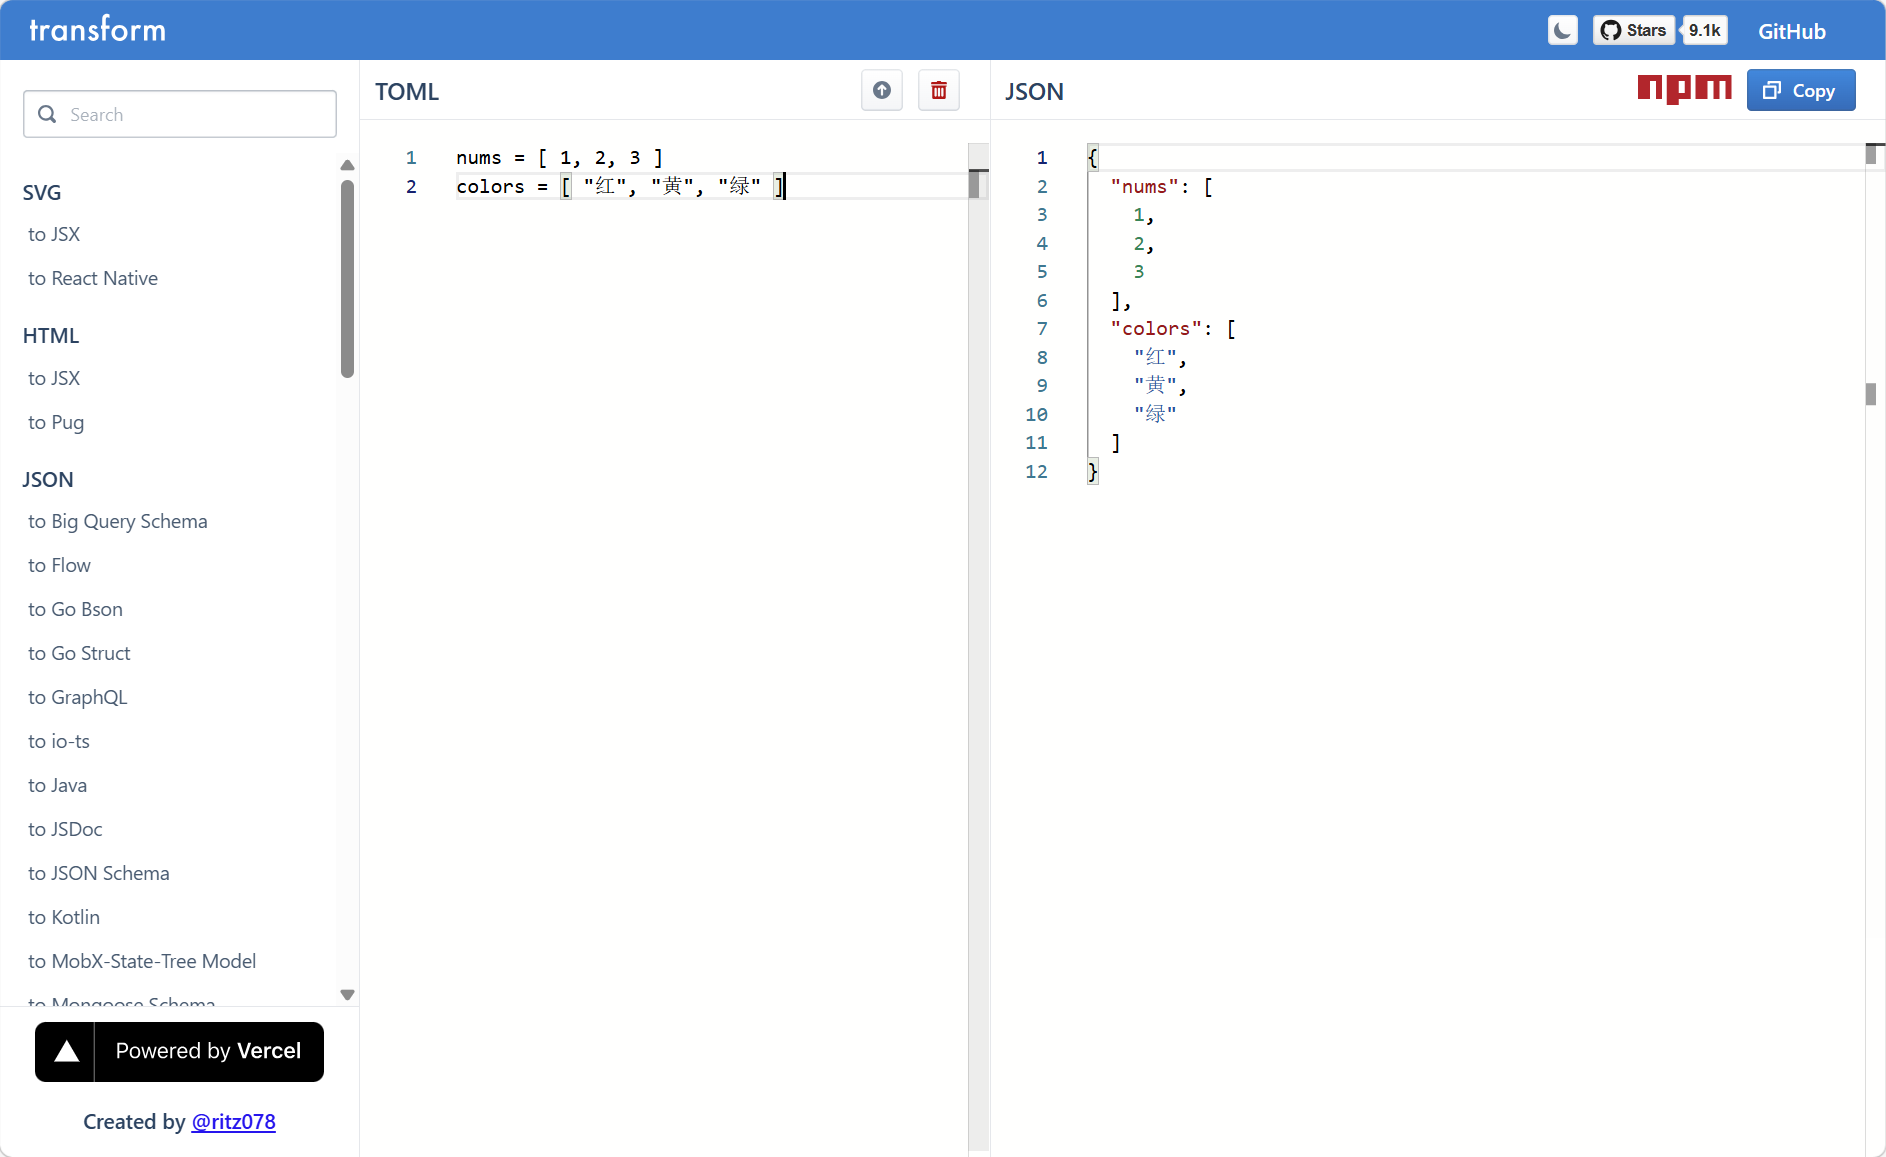1886x1157 pixels.
Task: Toggle dark mode with the moon icon
Action: [x=1562, y=31]
